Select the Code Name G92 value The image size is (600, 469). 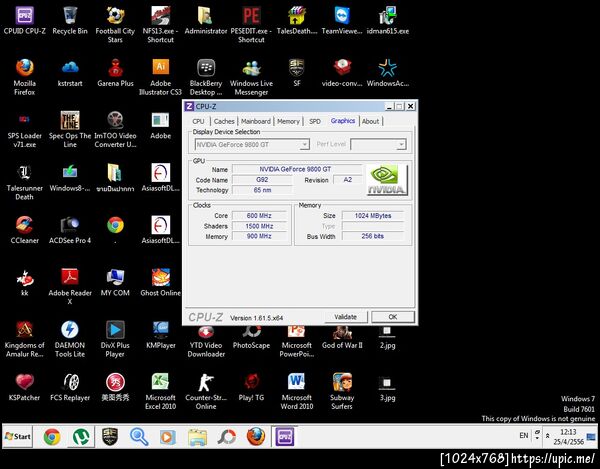[262, 179]
